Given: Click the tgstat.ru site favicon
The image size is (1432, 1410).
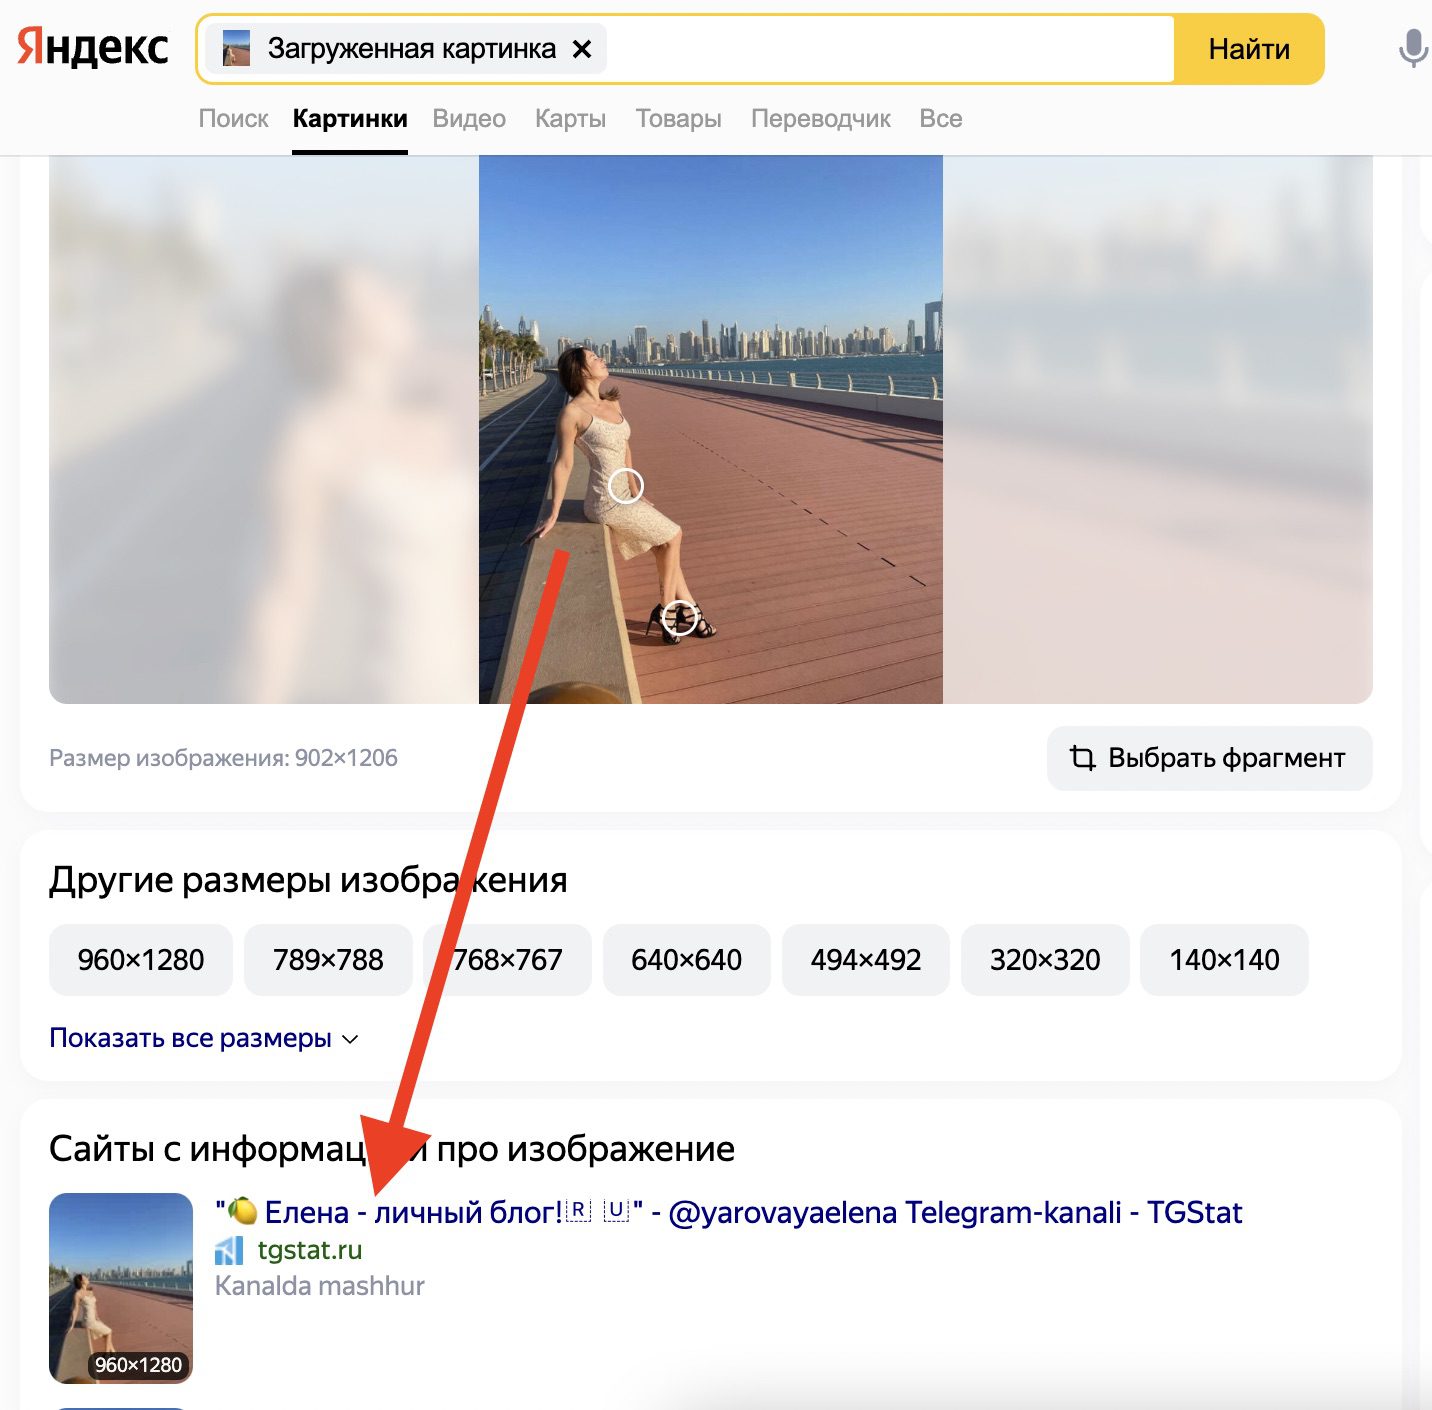Looking at the screenshot, I should point(229,1250).
